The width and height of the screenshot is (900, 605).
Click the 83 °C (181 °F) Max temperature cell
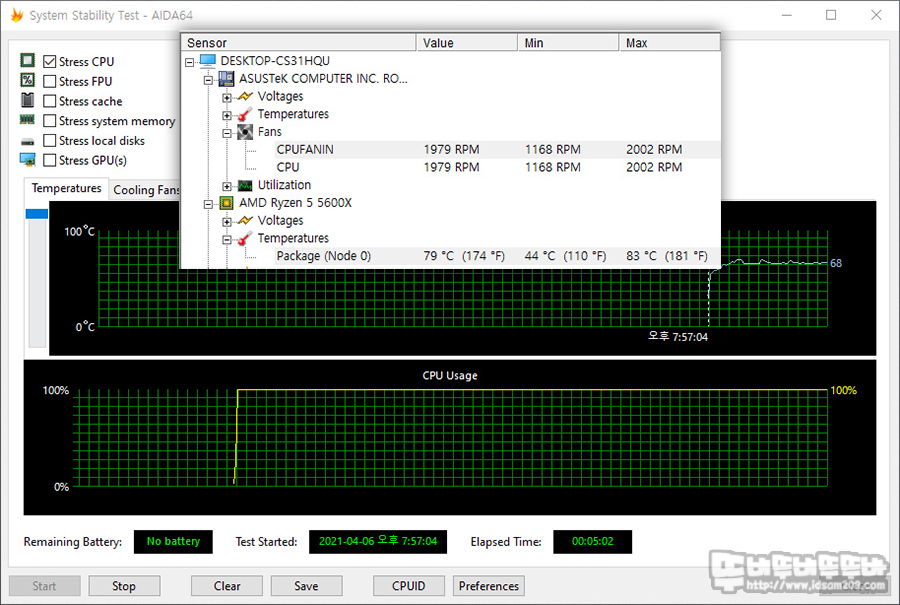click(x=667, y=256)
